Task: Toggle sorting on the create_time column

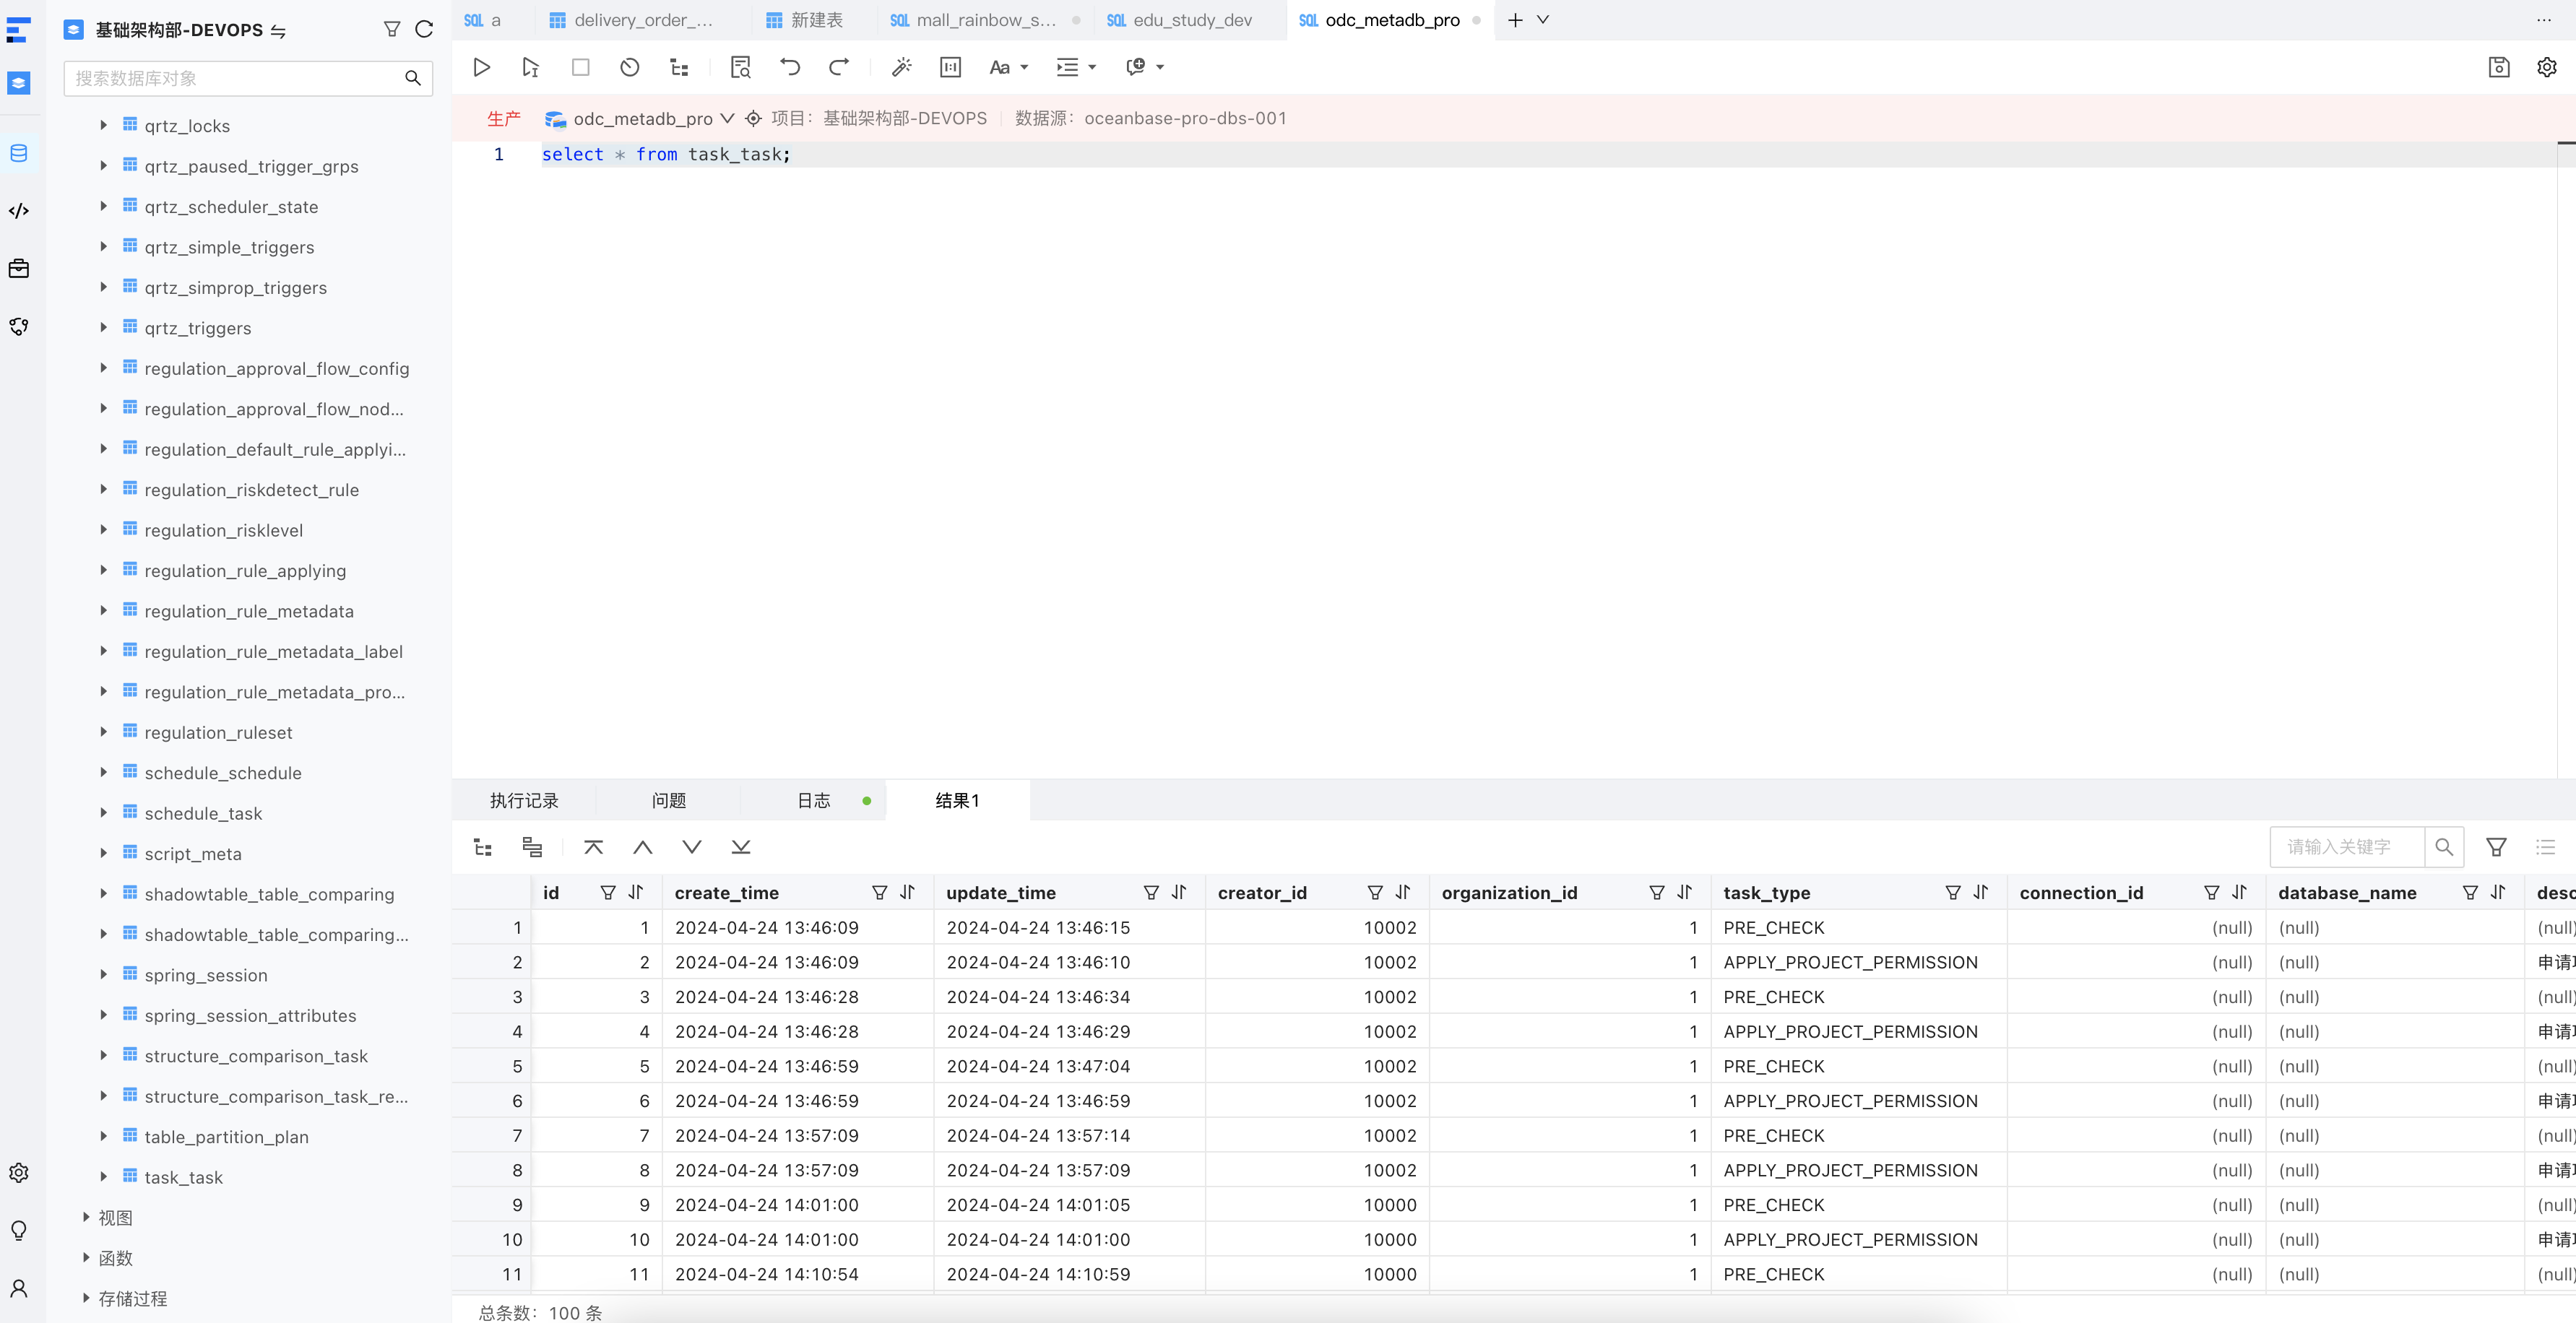Action: click(x=906, y=892)
